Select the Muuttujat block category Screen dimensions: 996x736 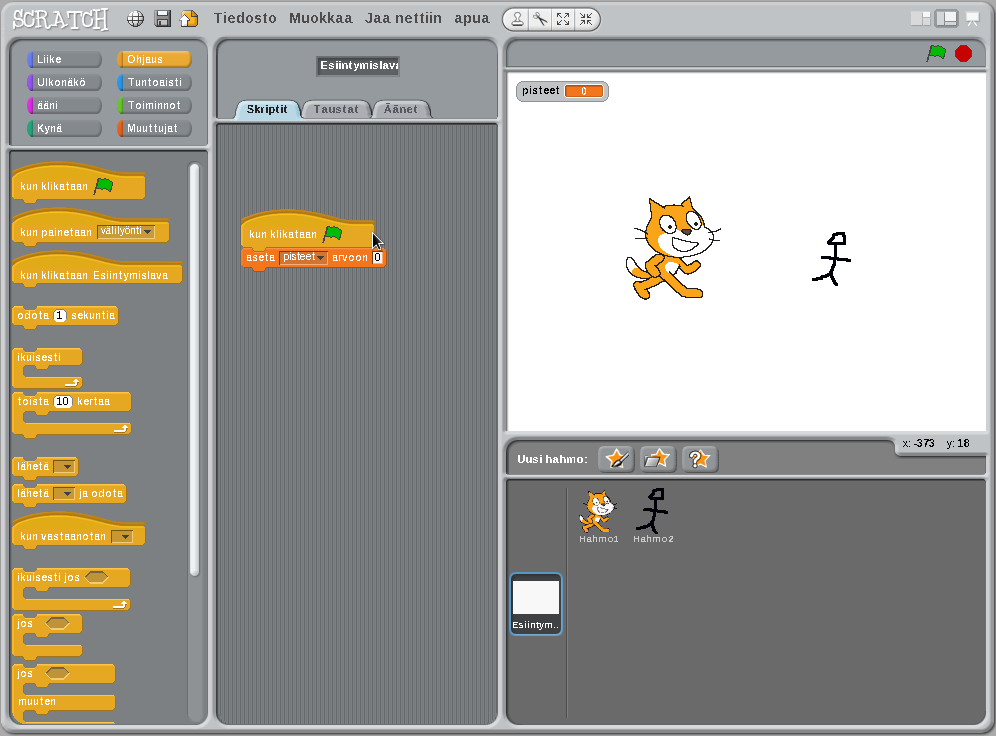(x=154, y=128)
